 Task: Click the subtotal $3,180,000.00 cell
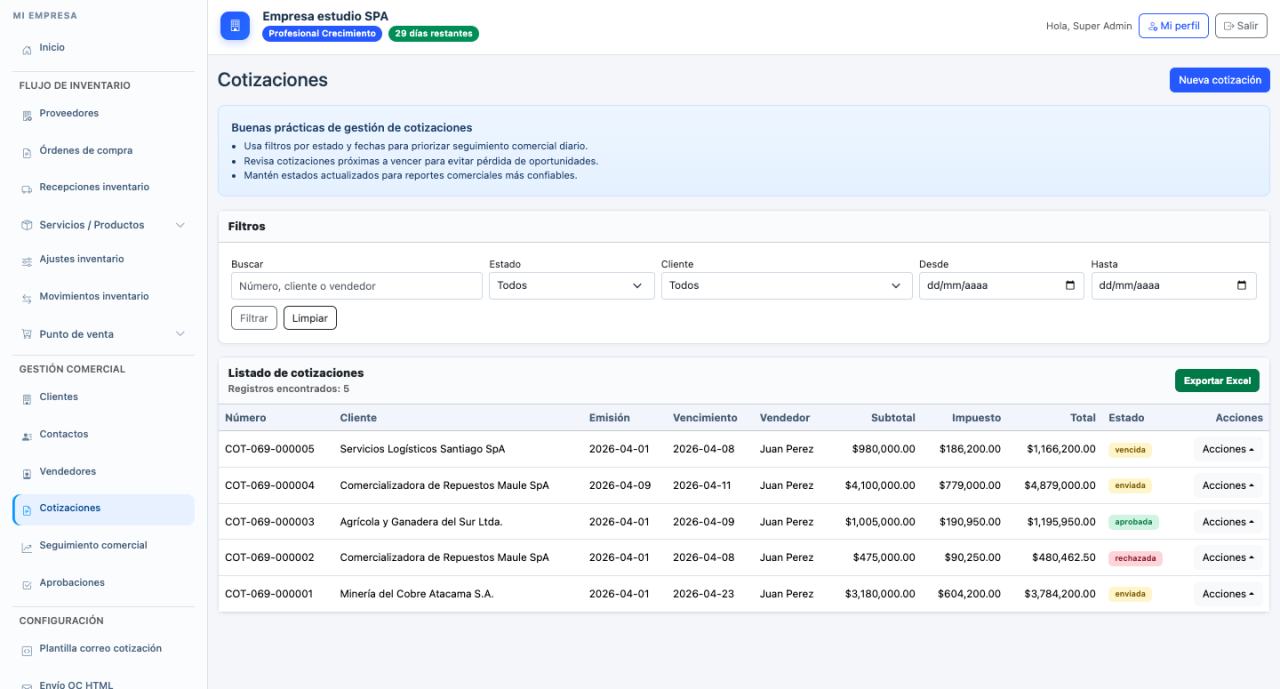pyautogui.click(x=880, y=594)
